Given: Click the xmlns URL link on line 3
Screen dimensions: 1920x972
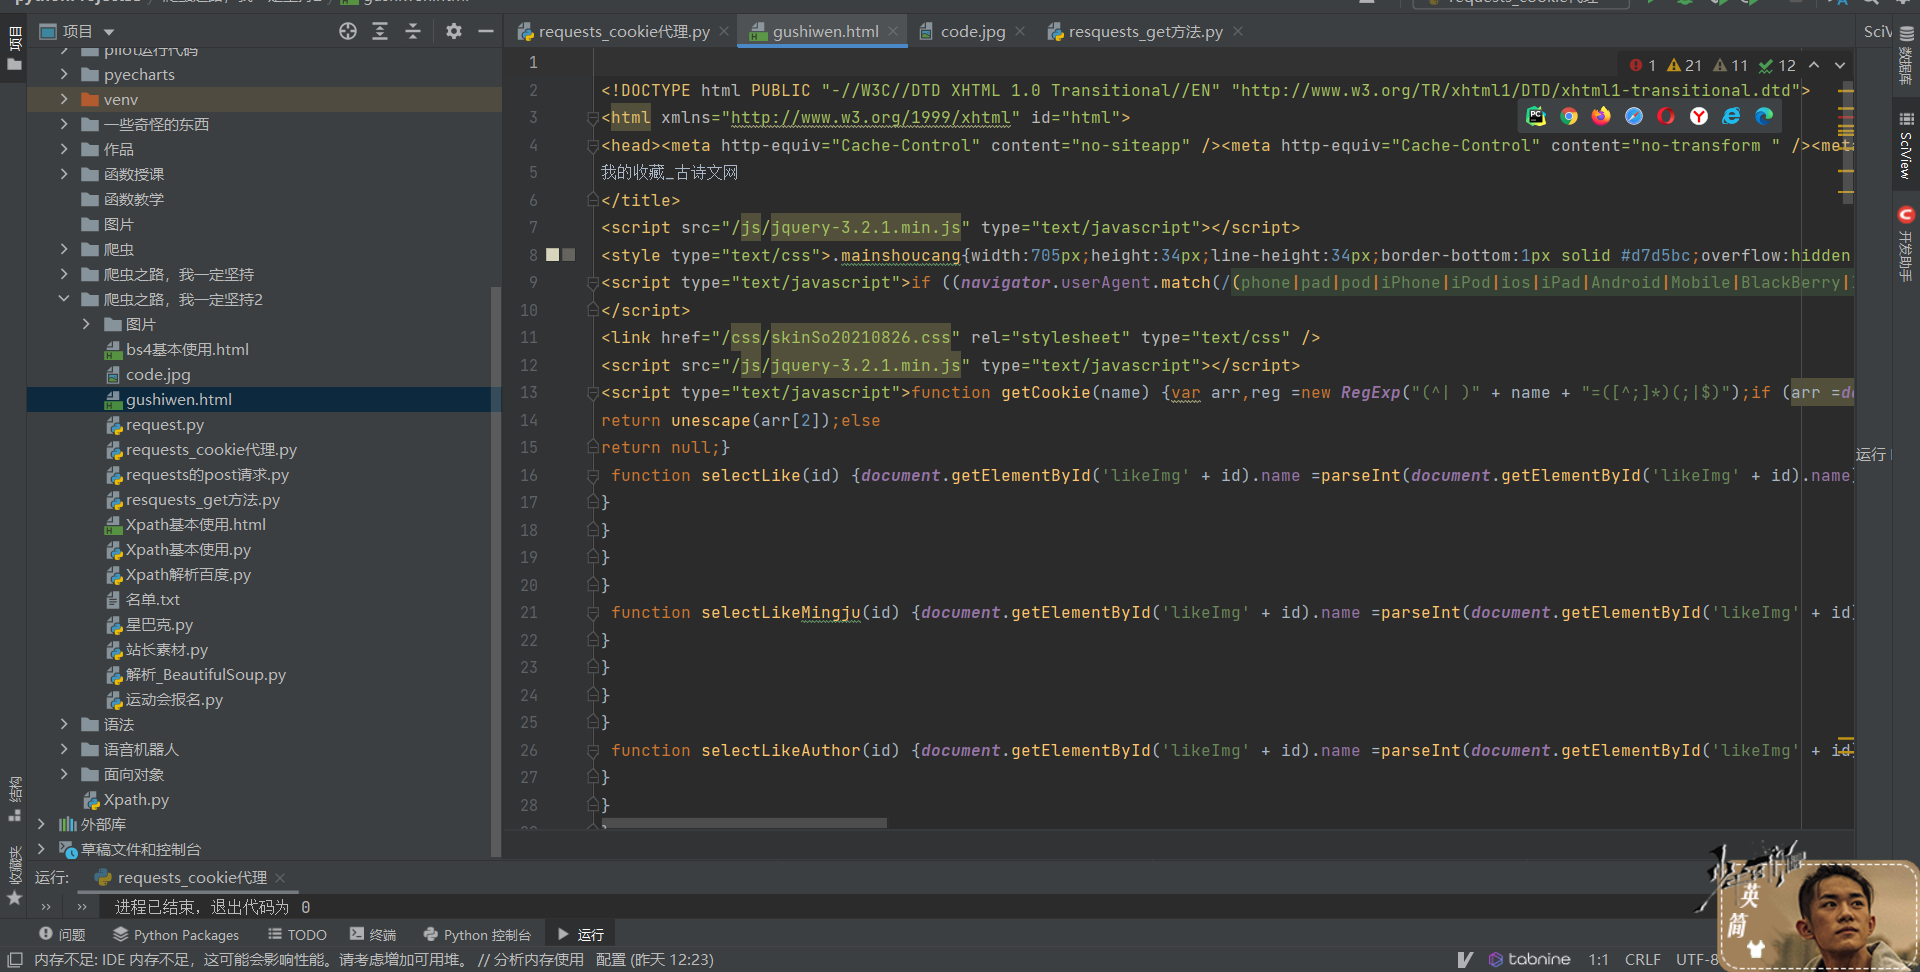Looking at the screenshot, I should click(870, 118).
